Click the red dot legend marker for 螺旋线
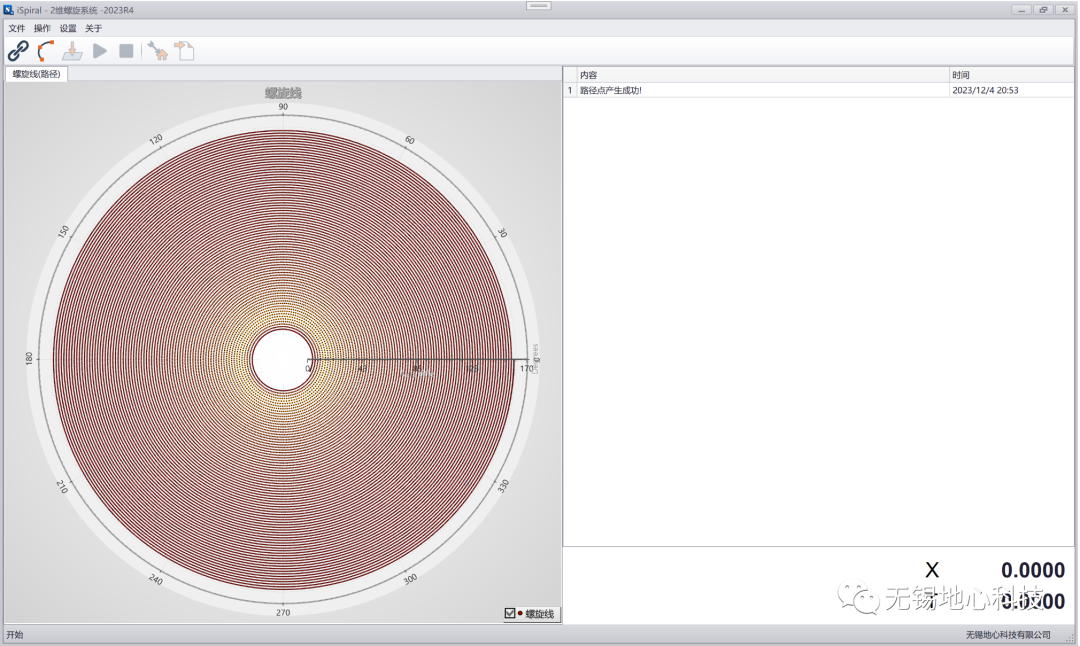The width and height of the screenshot is (1080, 646). [x=520, y=614]
